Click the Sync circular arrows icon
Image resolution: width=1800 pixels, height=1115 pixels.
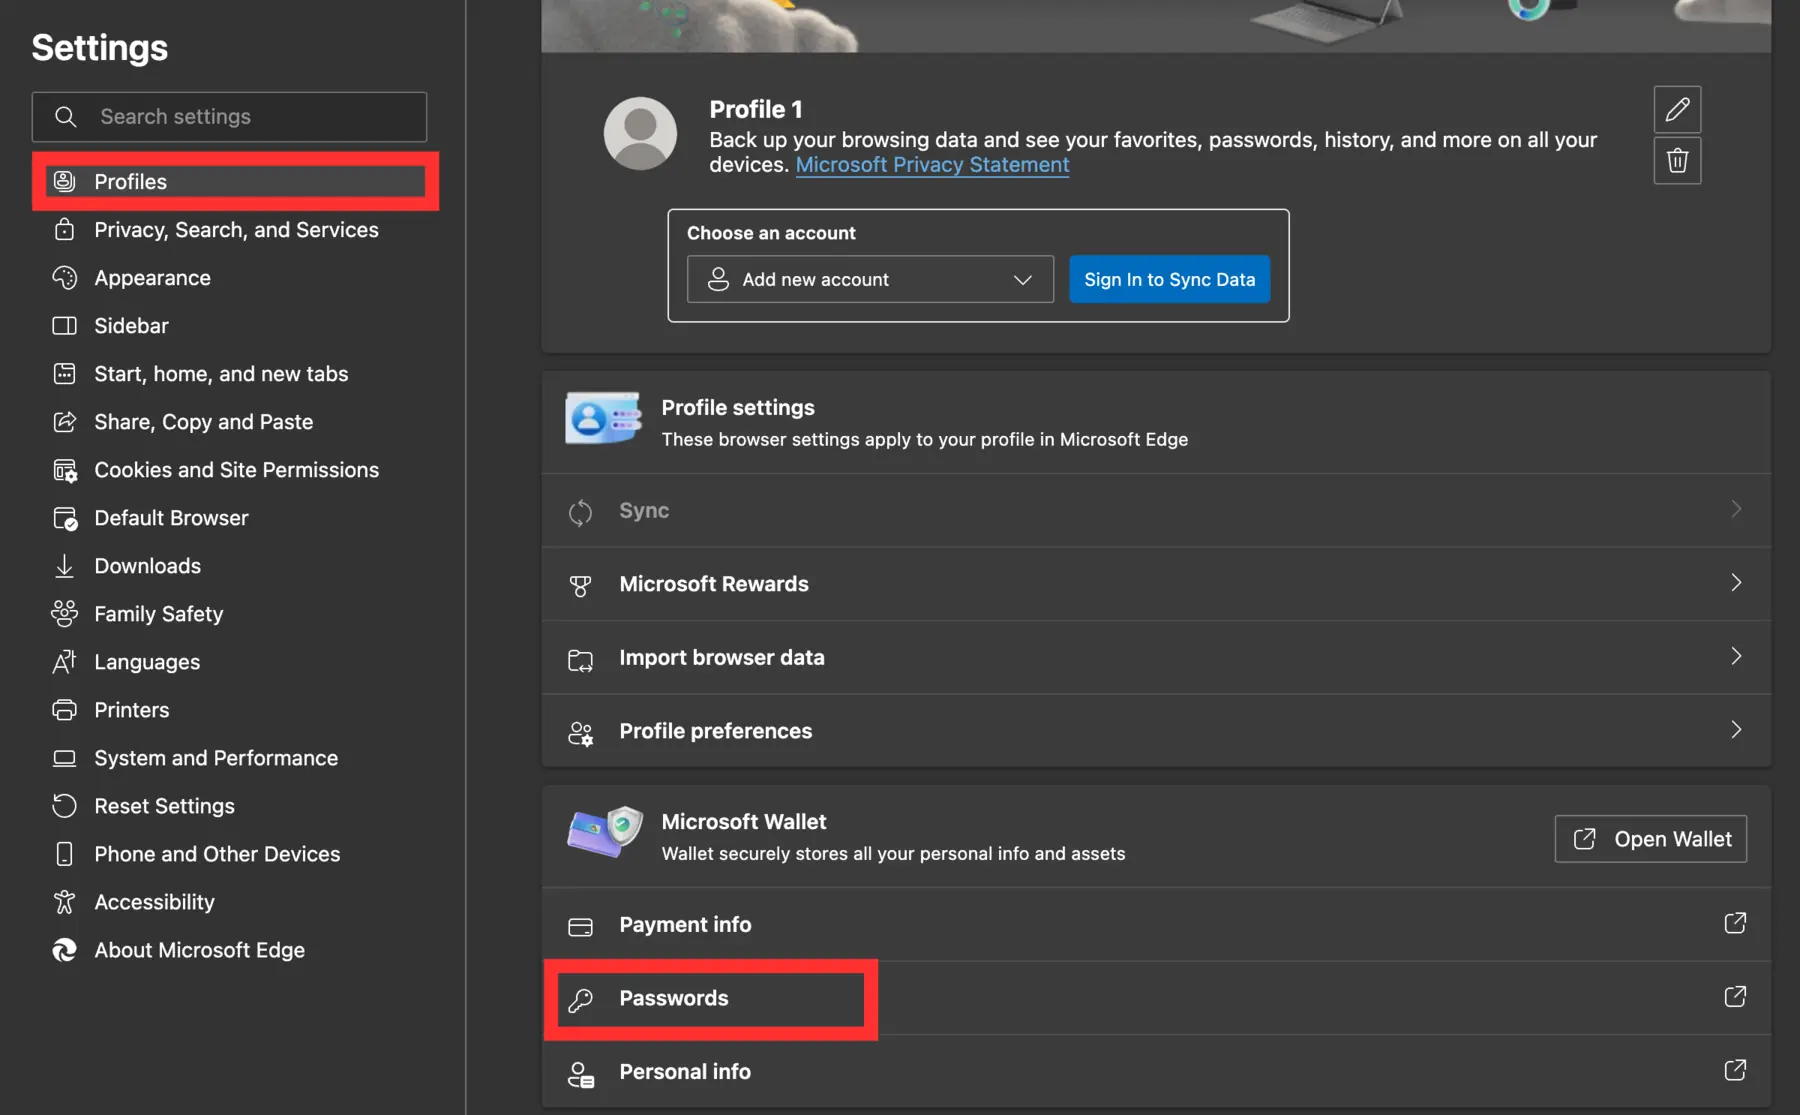point(580,512)
